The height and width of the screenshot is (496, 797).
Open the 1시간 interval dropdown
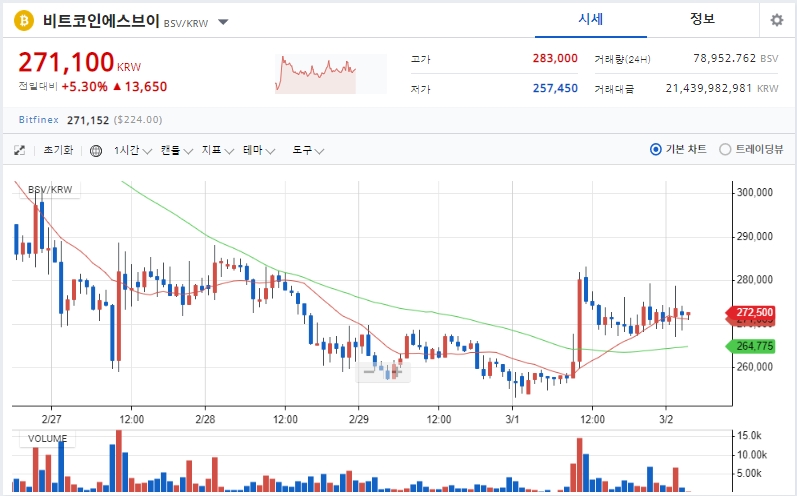tap(133, 150)
